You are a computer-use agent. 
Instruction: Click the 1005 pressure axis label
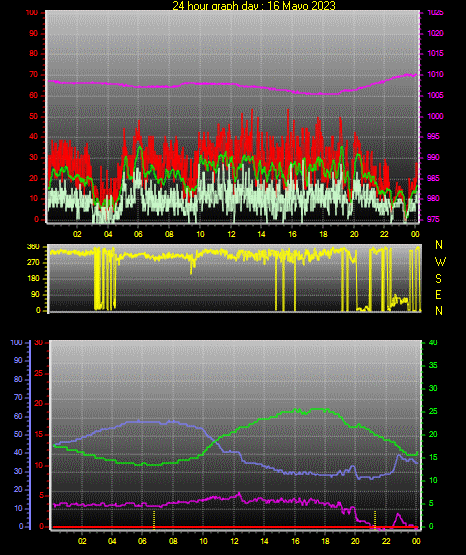coord(435,95)
